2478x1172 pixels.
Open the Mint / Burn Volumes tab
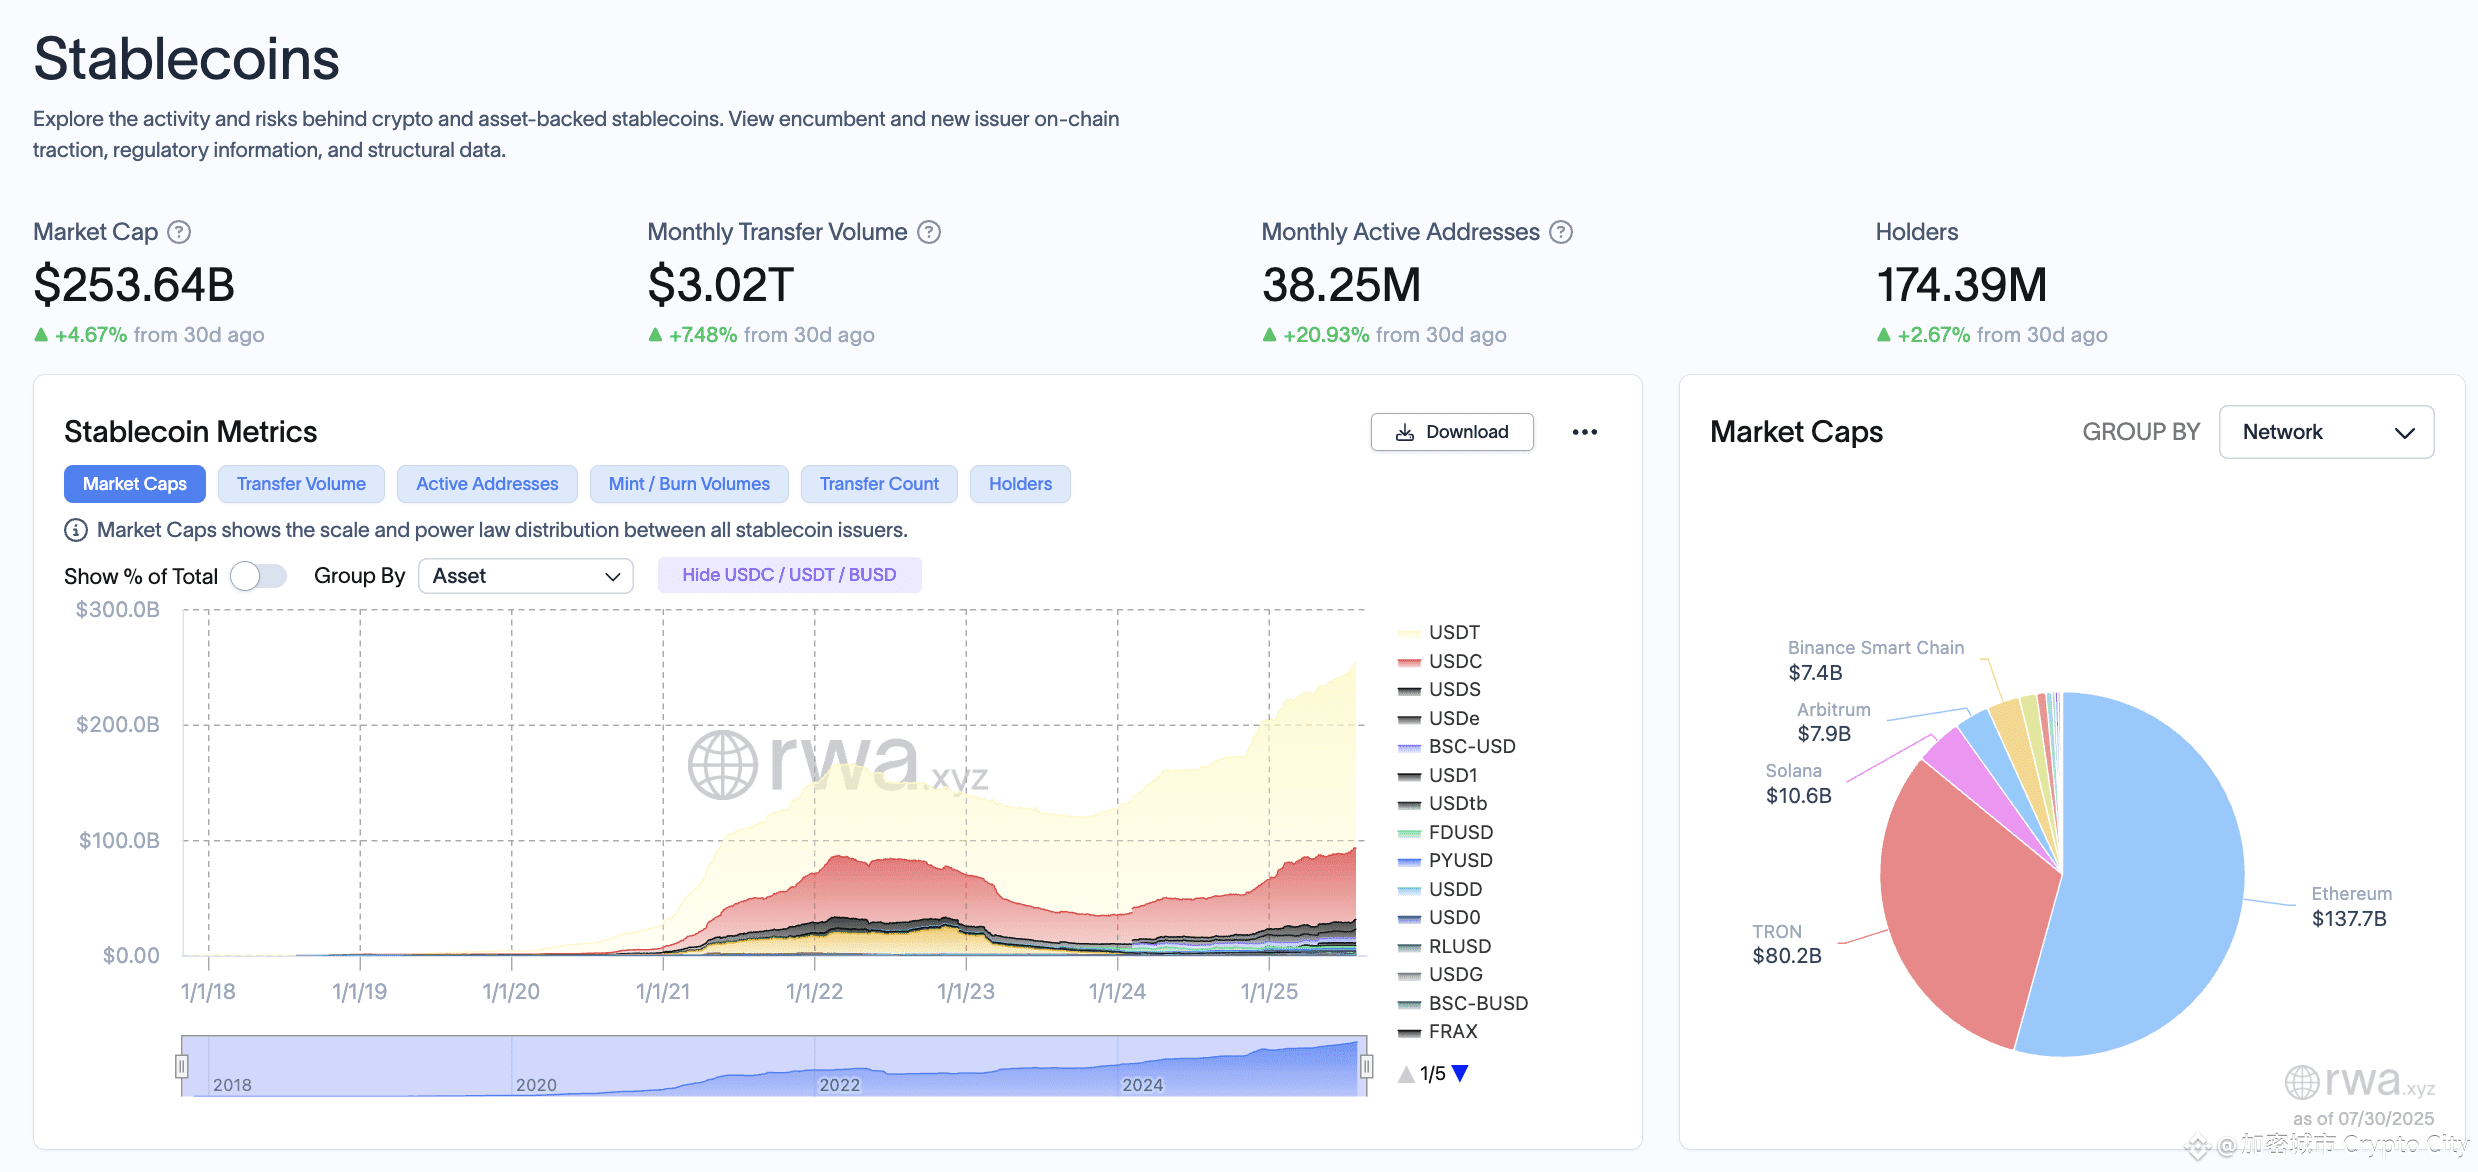[x=689, y=484]
